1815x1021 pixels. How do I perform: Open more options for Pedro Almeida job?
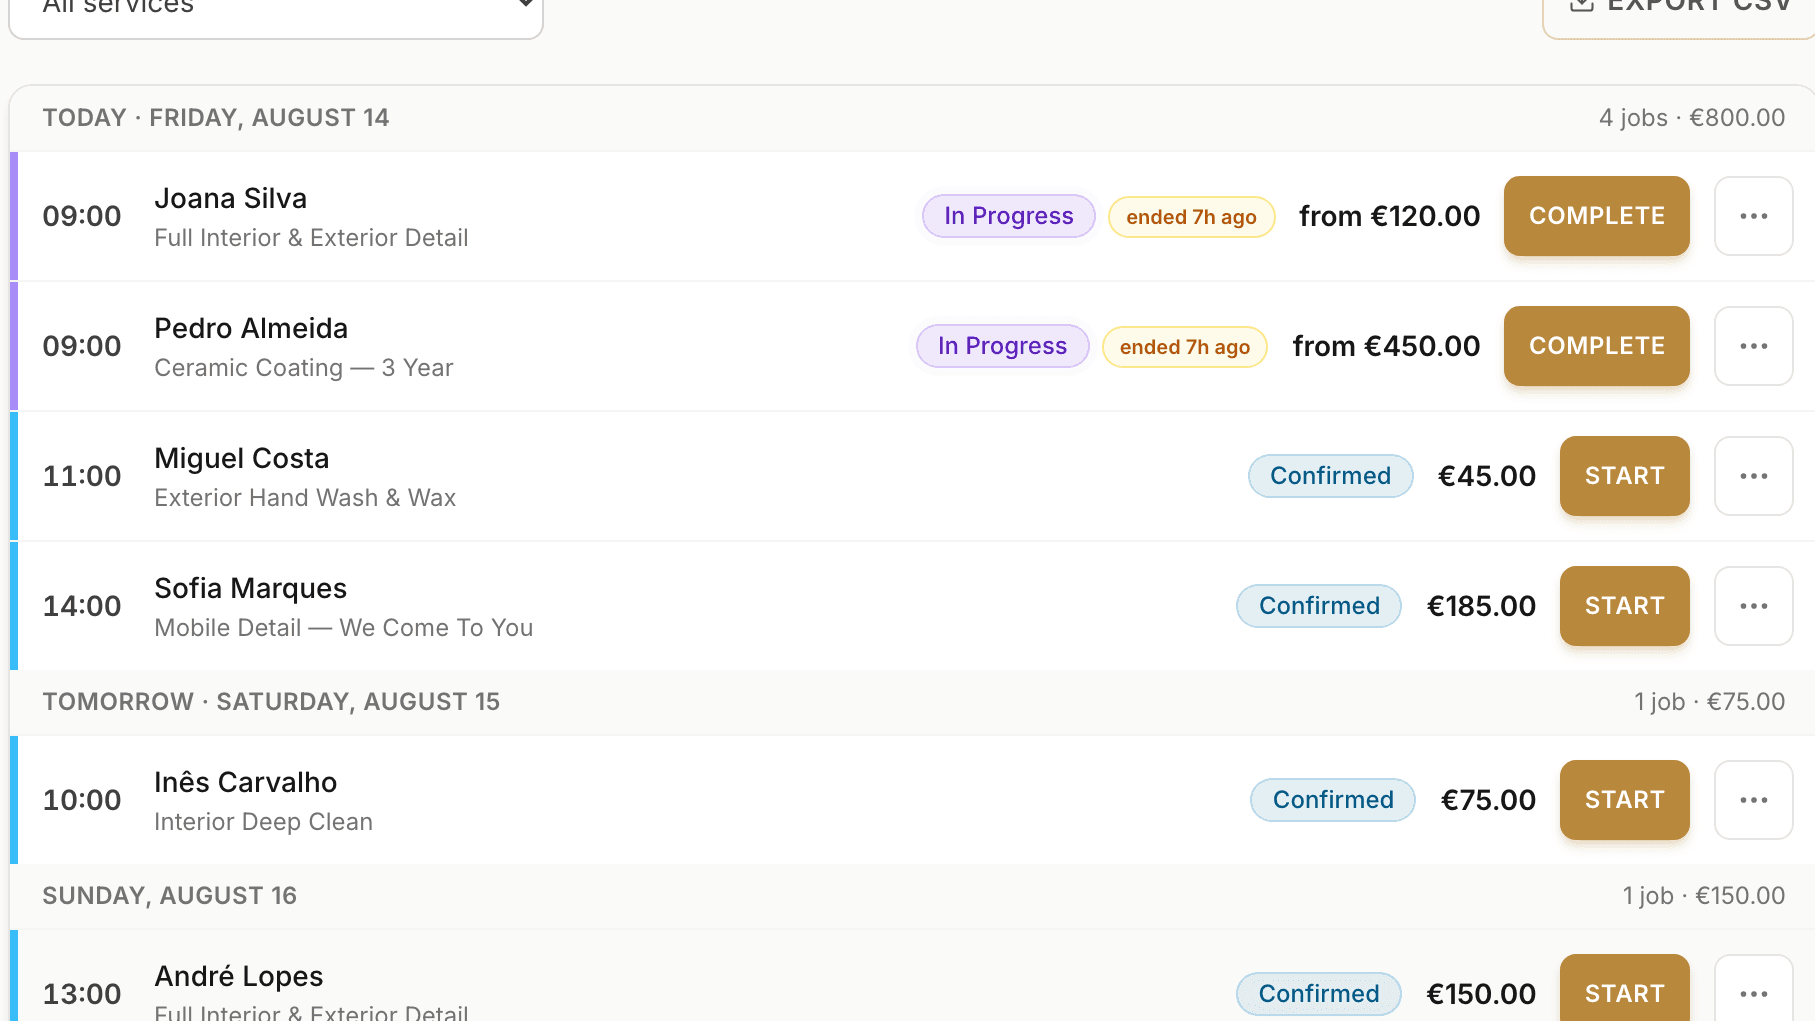(x=1753, y=346)
